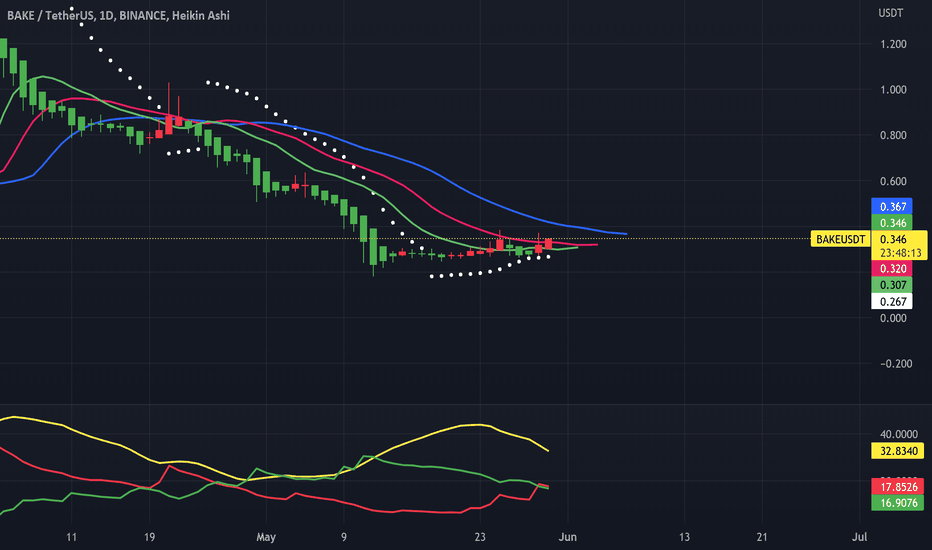Click the white 0.267 price label

coord(893,301)
